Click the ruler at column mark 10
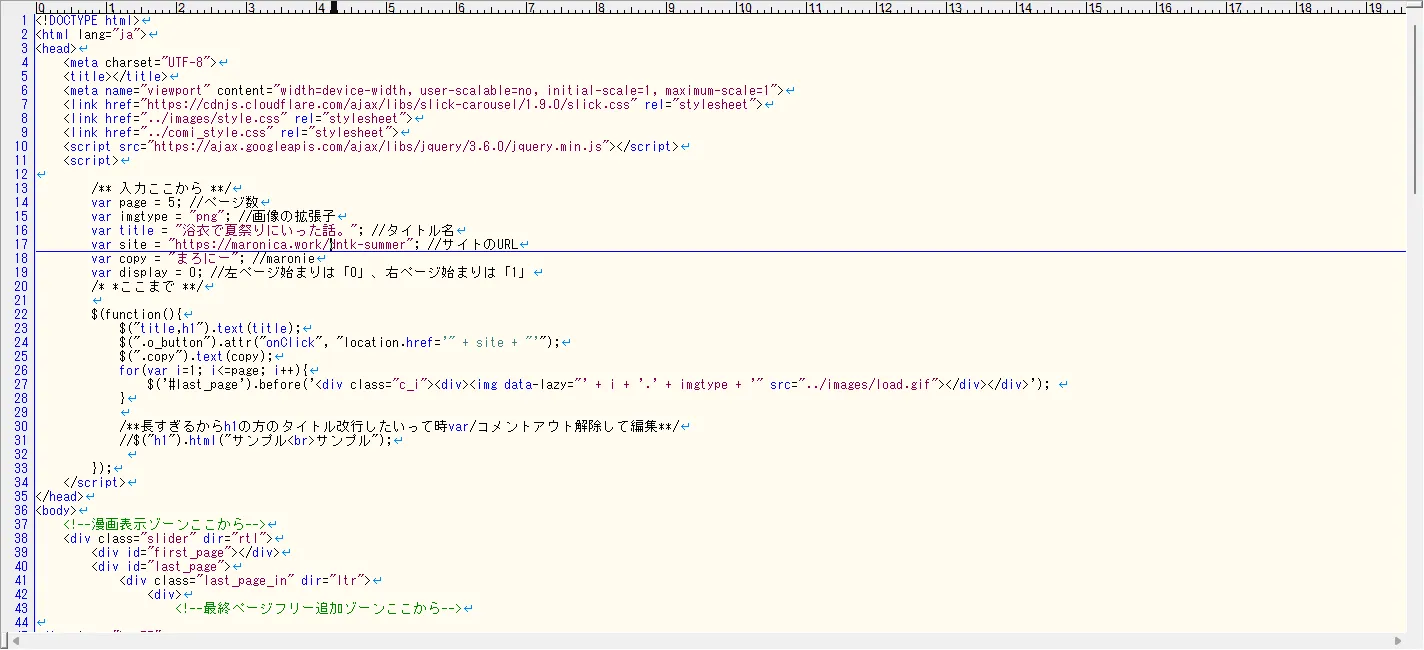 743,8
